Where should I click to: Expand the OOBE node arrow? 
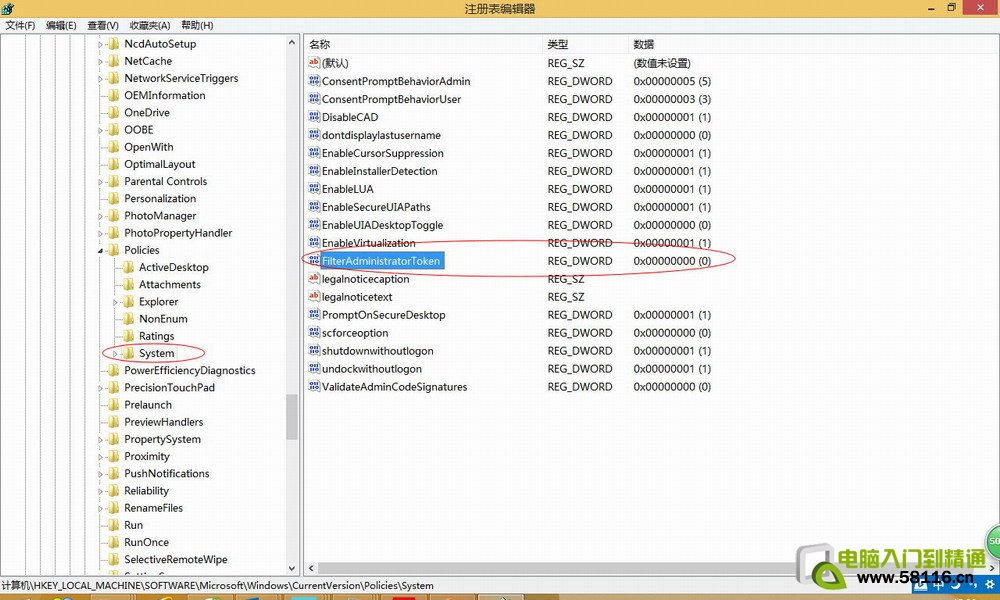click(100, 130)
